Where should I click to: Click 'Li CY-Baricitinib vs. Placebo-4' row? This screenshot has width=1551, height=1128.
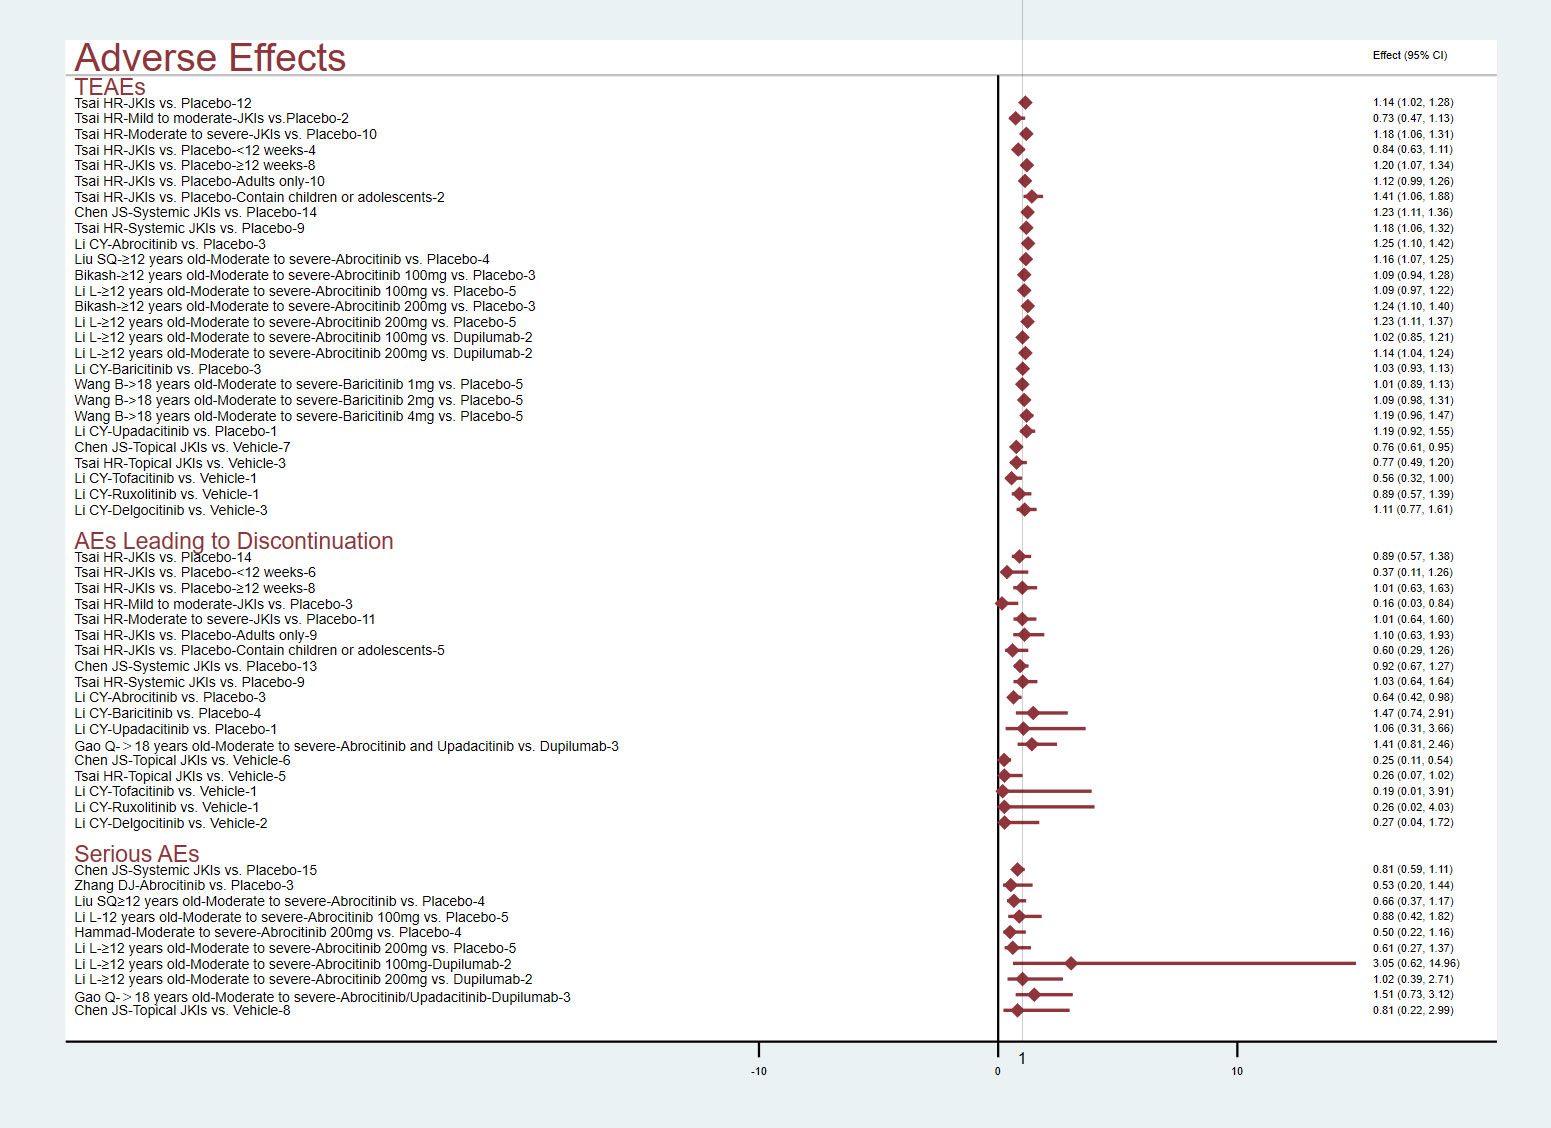(168, 713)
